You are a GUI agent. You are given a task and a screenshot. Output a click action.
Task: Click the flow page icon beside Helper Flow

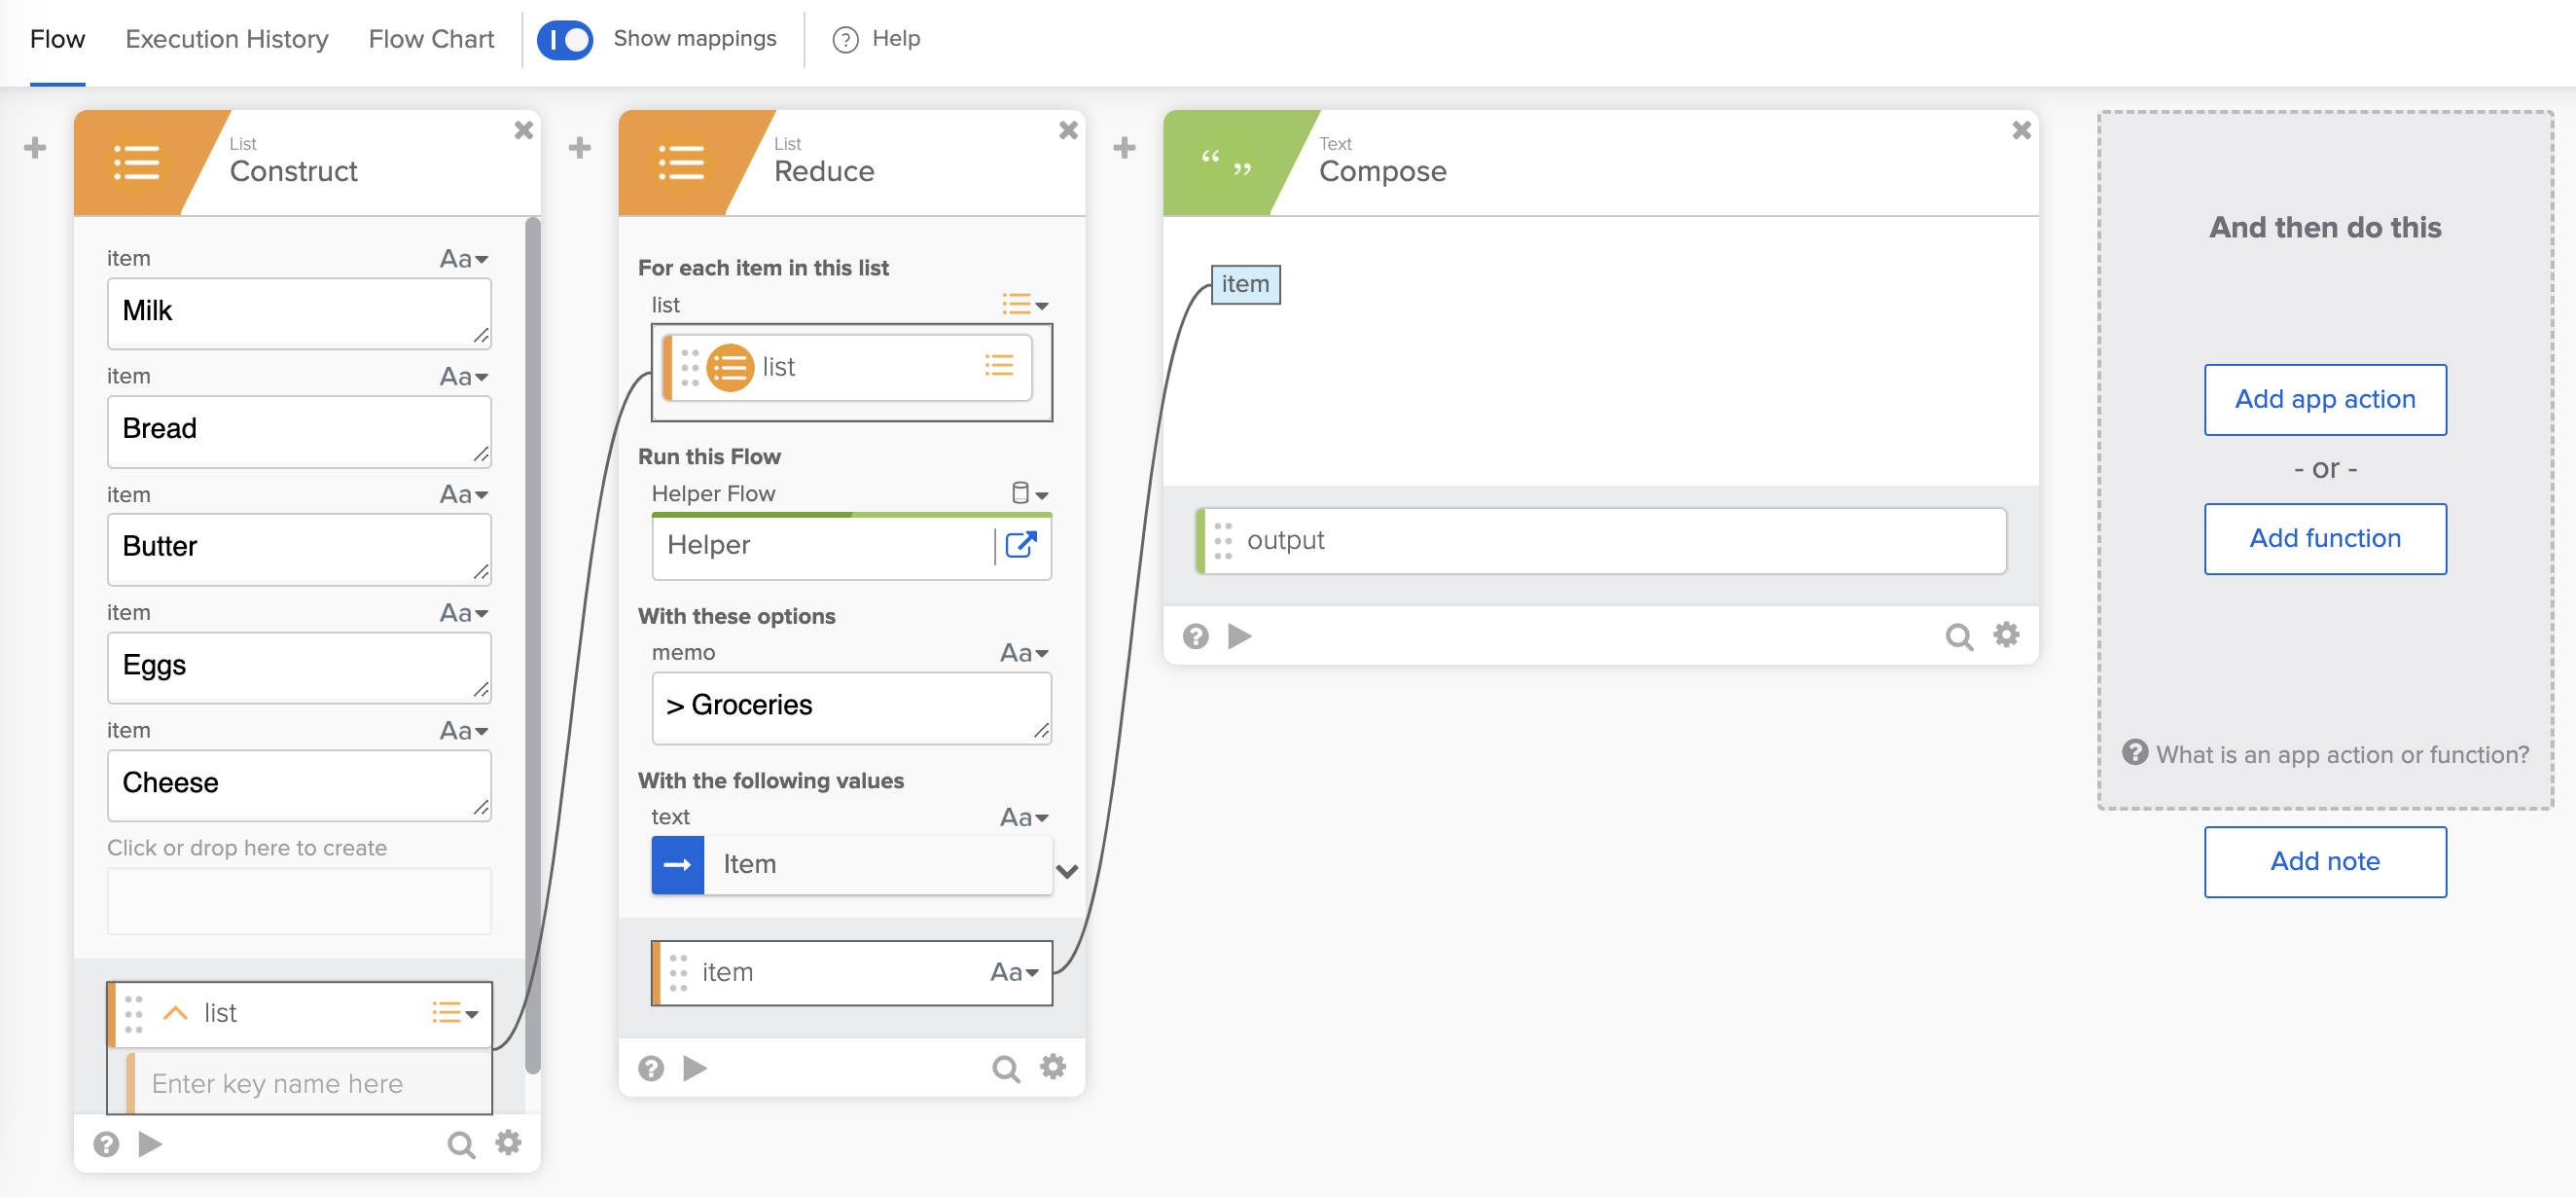pyautogui.click(x=1021, y=492)
